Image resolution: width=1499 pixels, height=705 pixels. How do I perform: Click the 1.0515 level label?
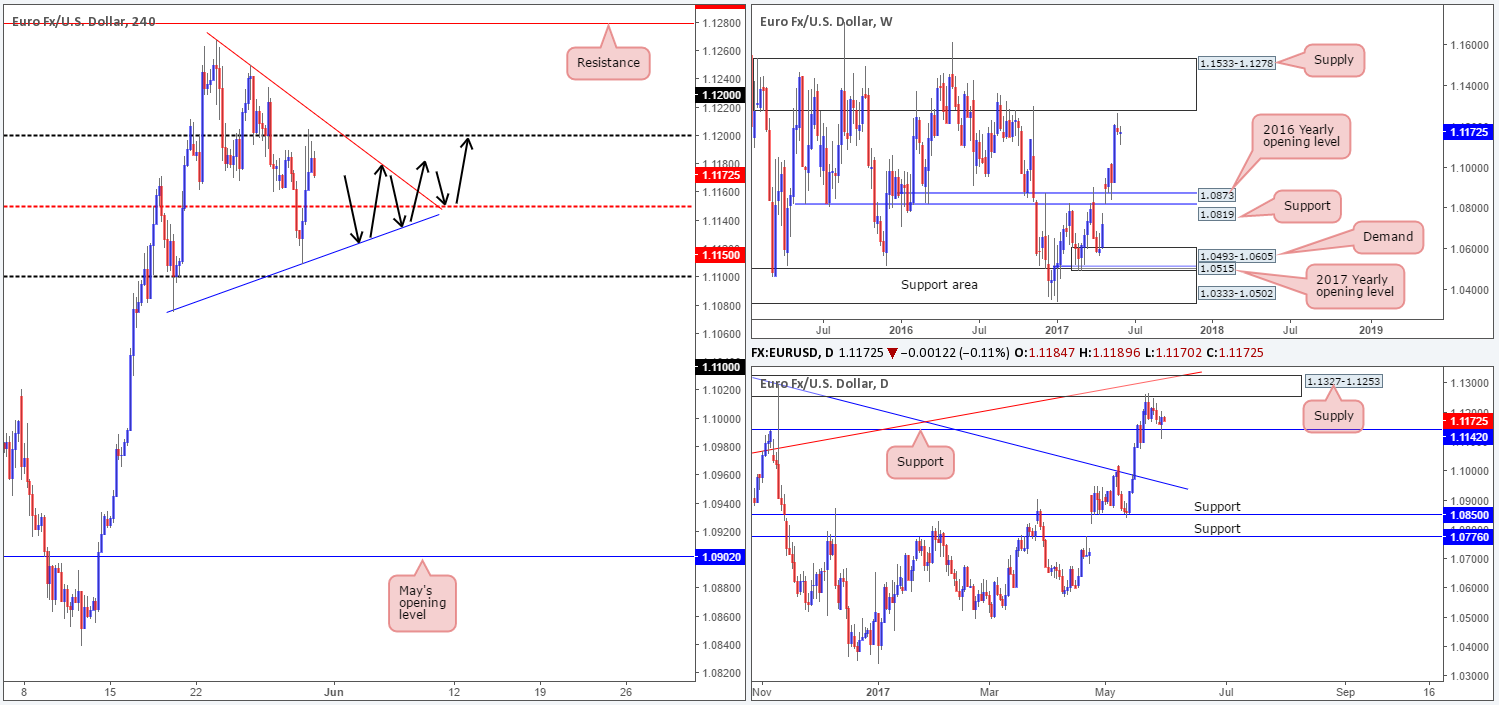pos(1217,269)
